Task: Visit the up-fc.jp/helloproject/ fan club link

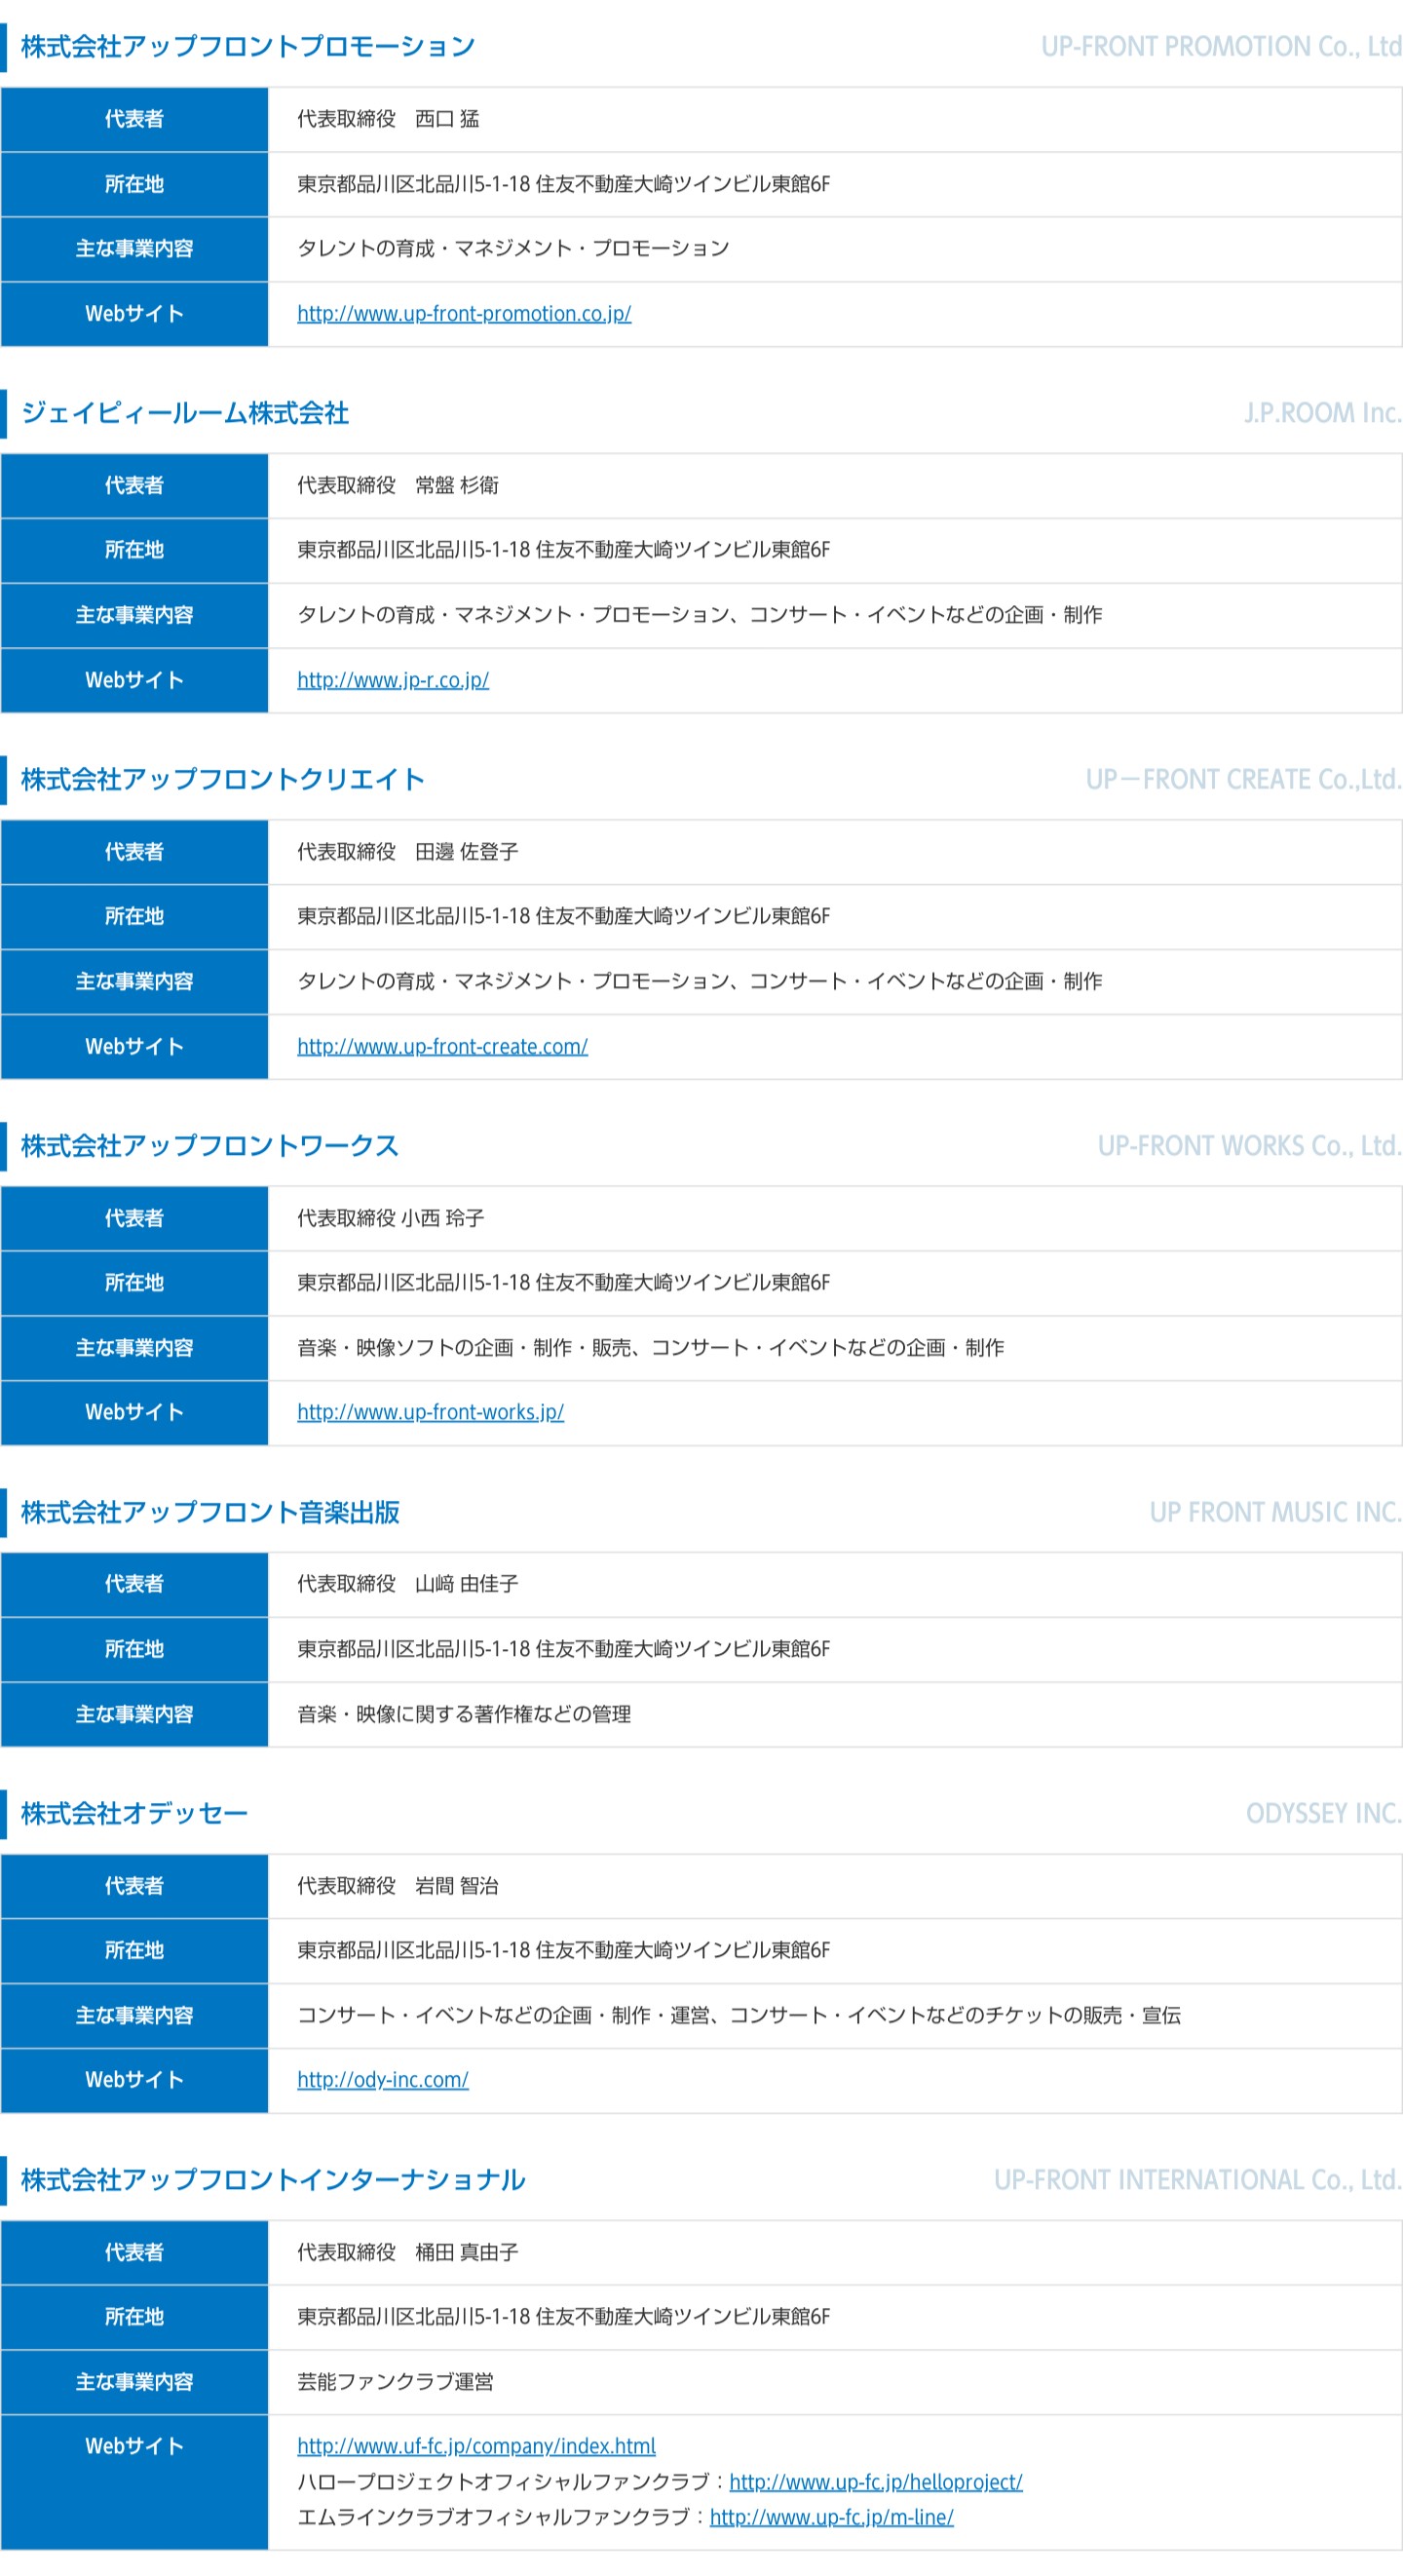Action: point(876,2481)
